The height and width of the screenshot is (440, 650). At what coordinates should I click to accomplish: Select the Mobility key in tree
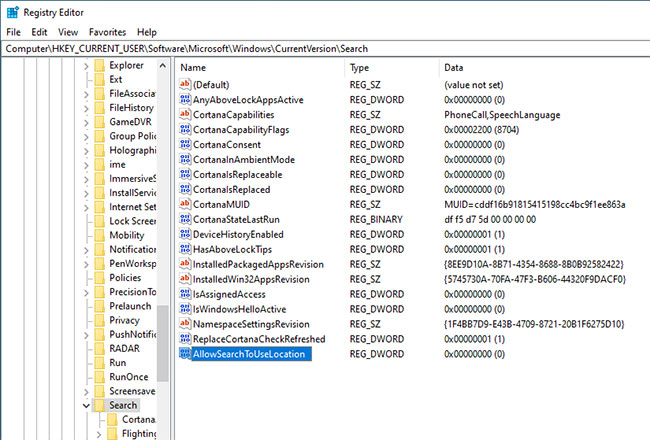click(126, 235)
